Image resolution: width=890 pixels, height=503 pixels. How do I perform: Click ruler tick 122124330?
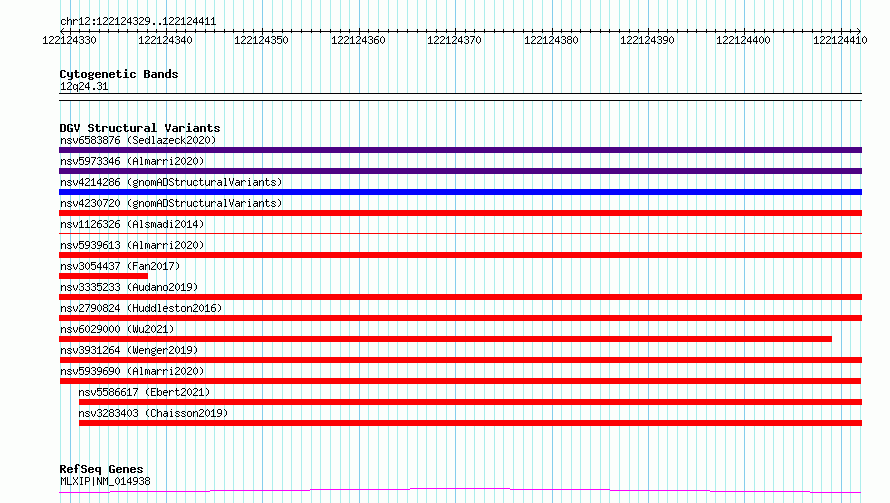(69, 40)
